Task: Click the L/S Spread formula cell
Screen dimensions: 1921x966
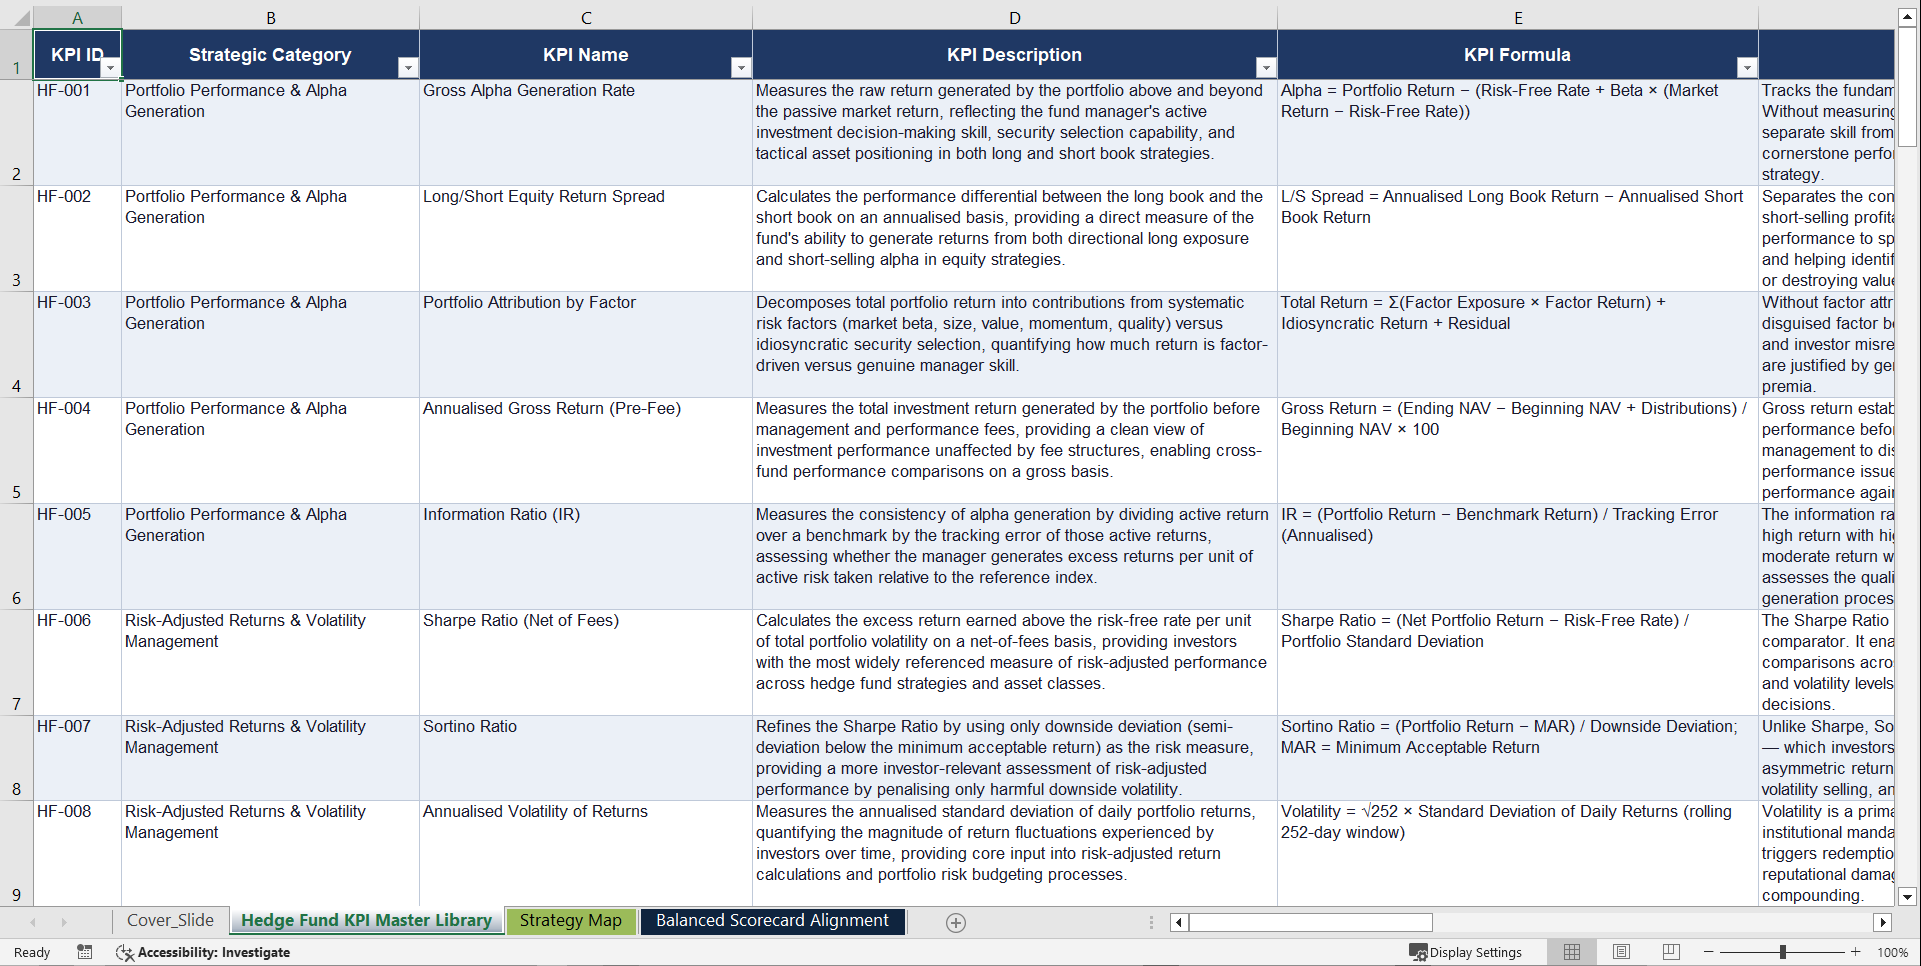Action: [1518, 238]
